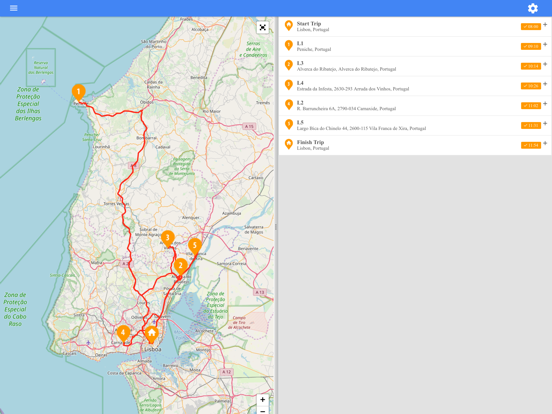Select the Finish Trip title
552x414 pixels.
(x=310, y=142)
